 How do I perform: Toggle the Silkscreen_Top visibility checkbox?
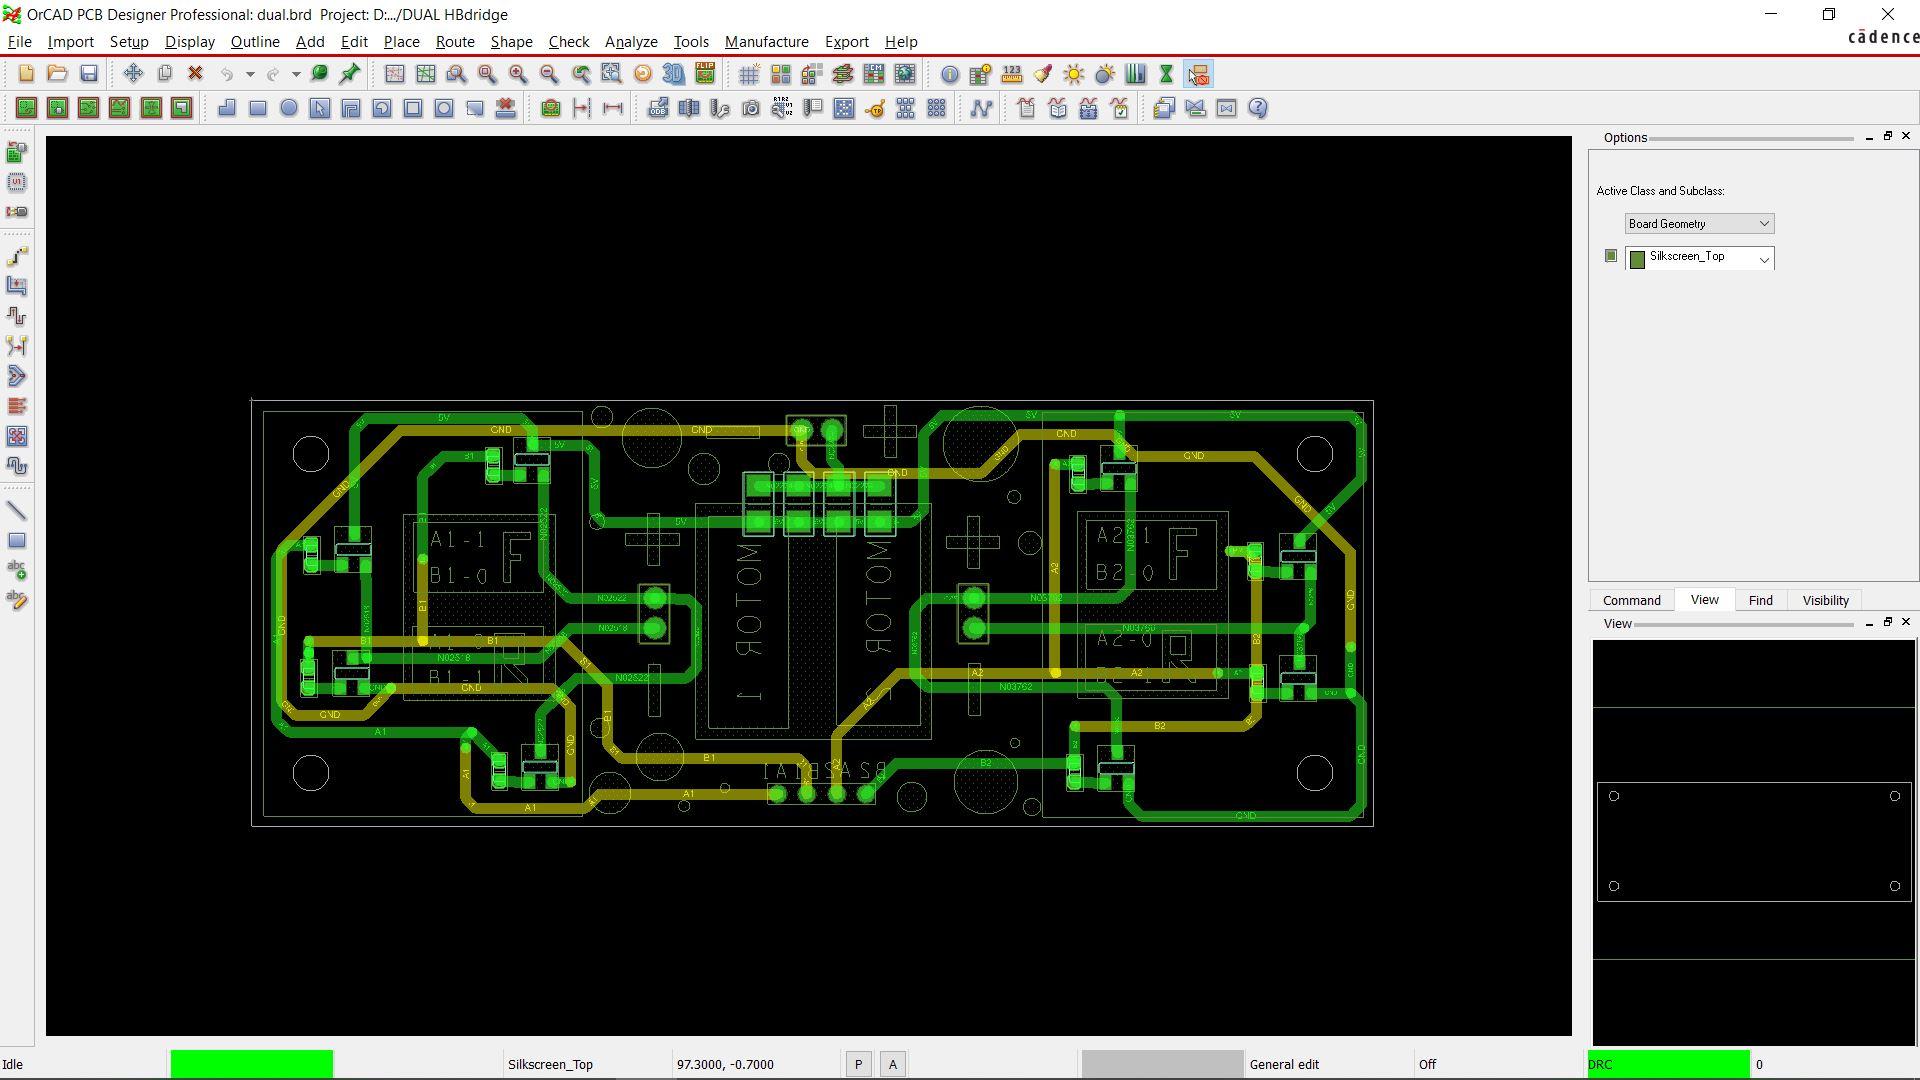point(1610,256)
